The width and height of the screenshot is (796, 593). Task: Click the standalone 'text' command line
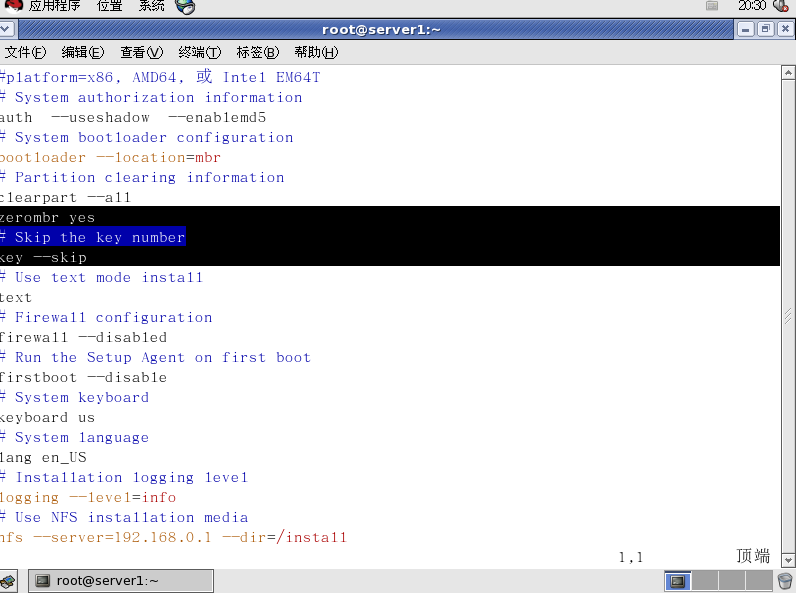[16, 298]
